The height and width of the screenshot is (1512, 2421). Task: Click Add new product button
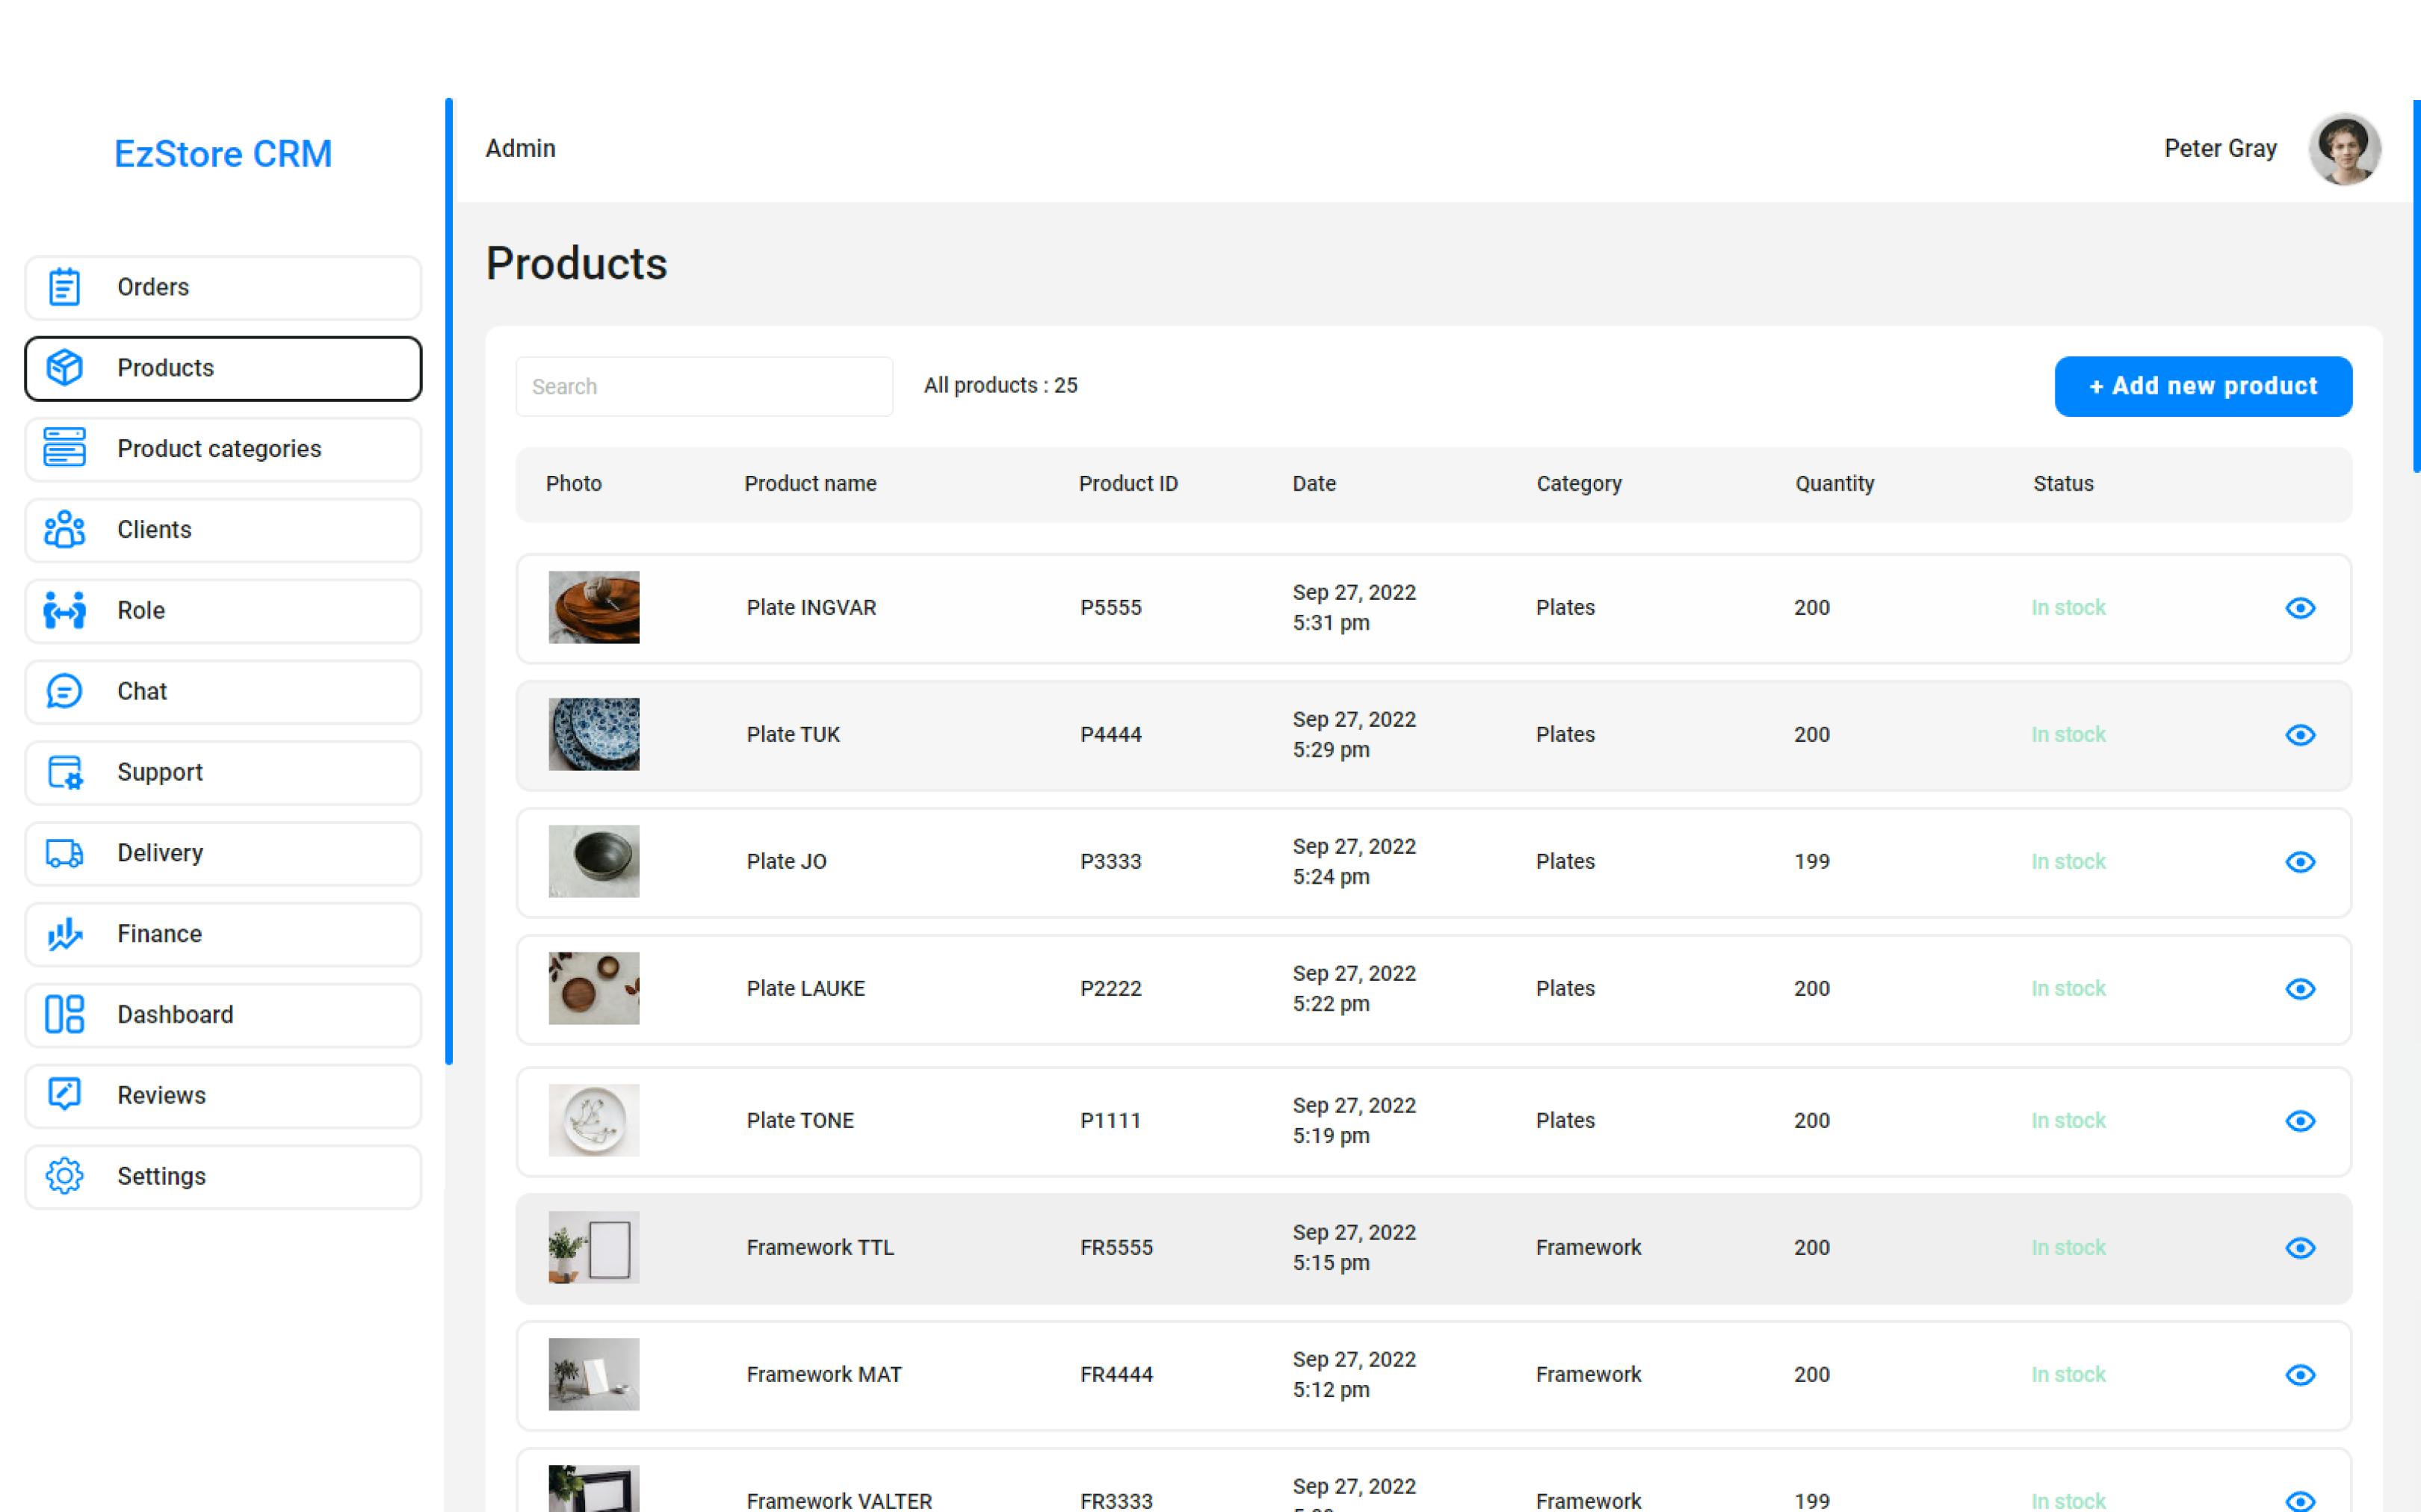(2202, 386)
